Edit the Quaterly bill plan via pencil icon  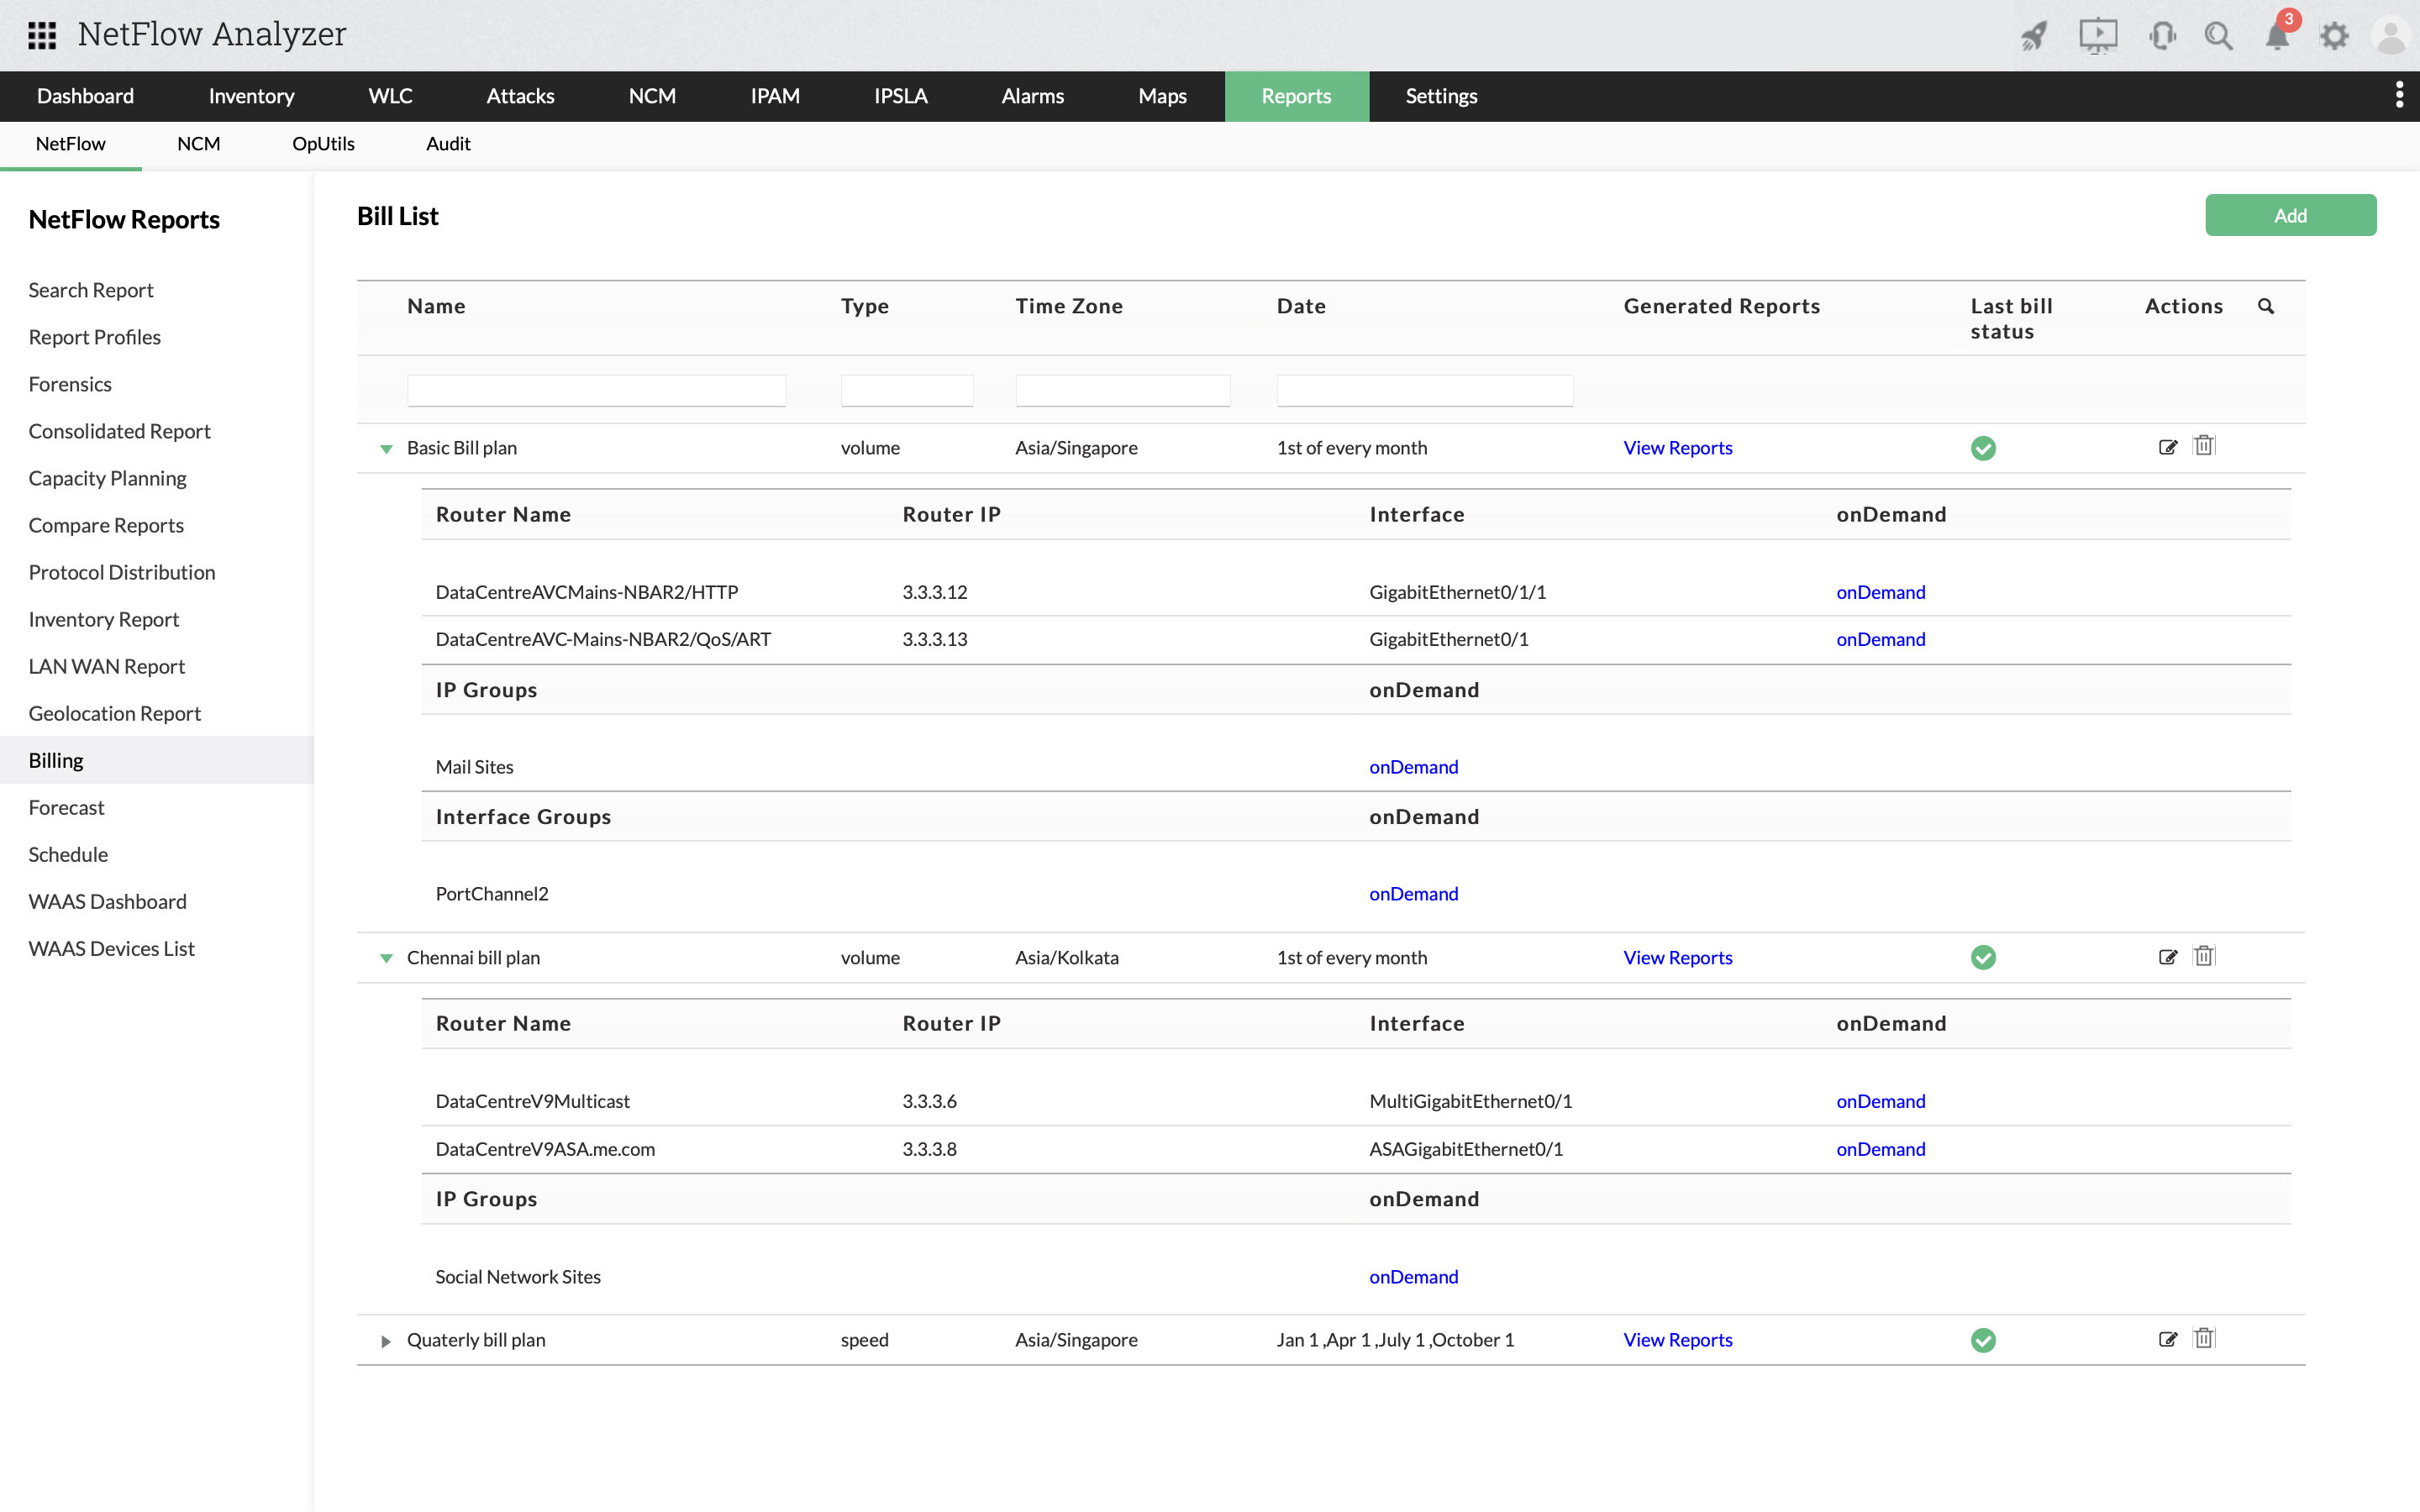(2168, 1339)
